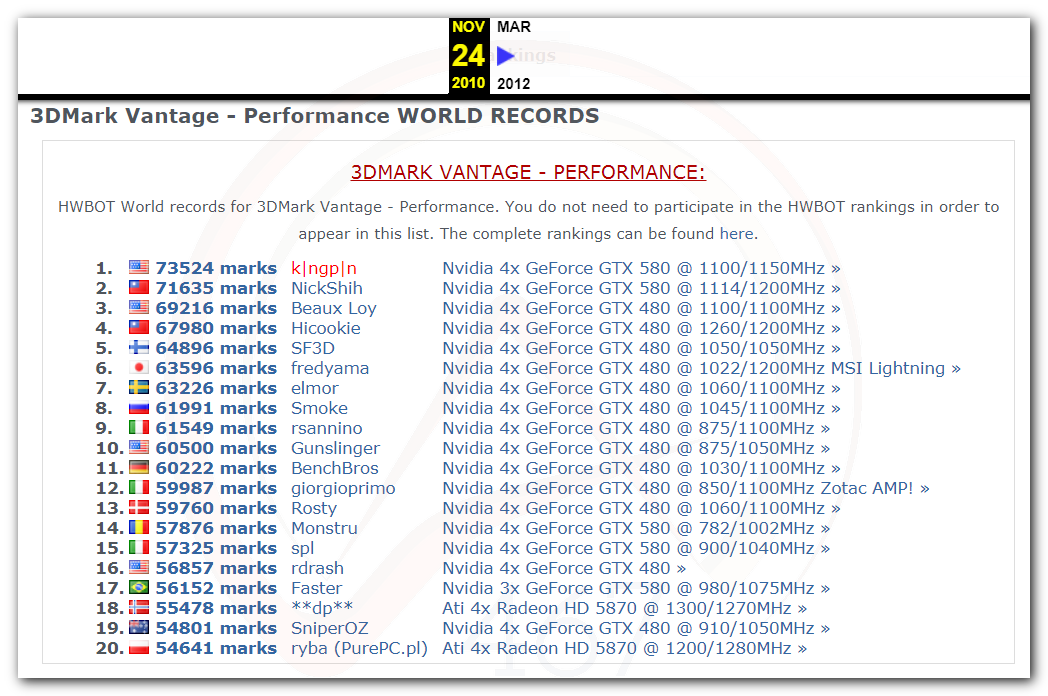
Task: Open Gunslinger's profile link
Action: click(335, 448)
